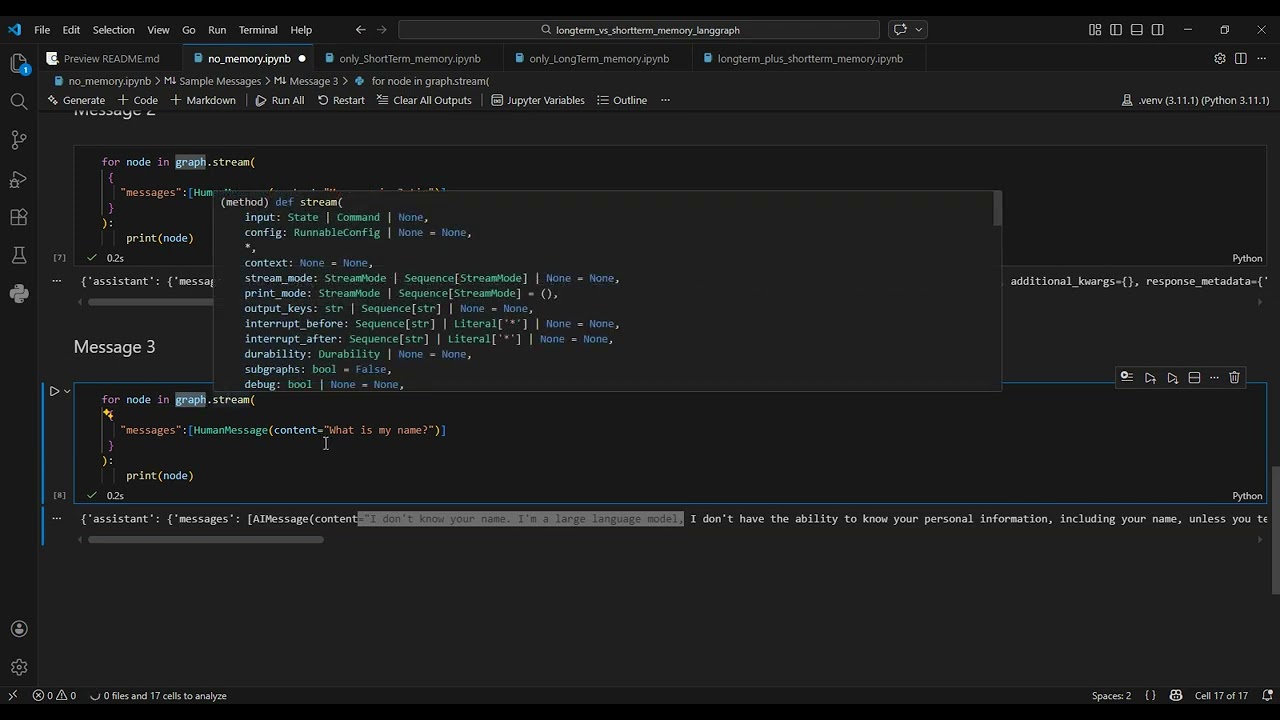This screenshot has height=720, width=1280.
Task: Run by line in Message 3 cell toolbar
Action: pyautogui.click(x=1127, y=377)
